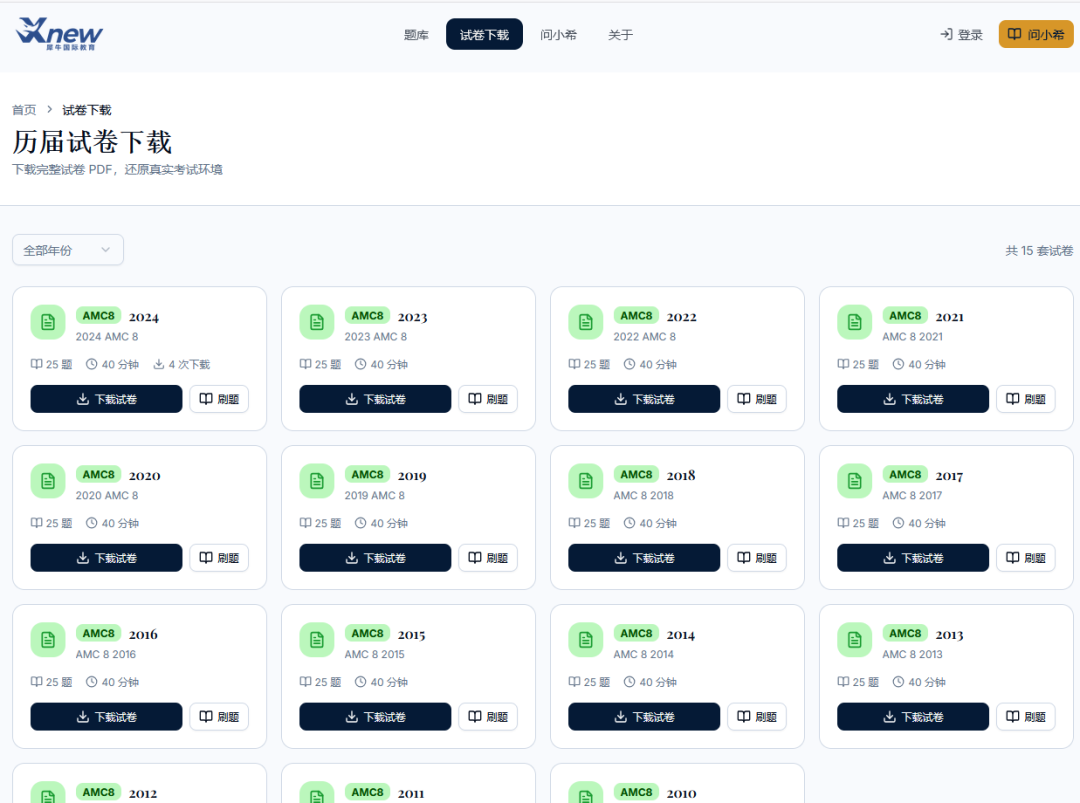Image resolution: width=1080 pixels, height=803 pixels.
Task: Click the orange 问小希 button
Action: tap(1036, 34)
